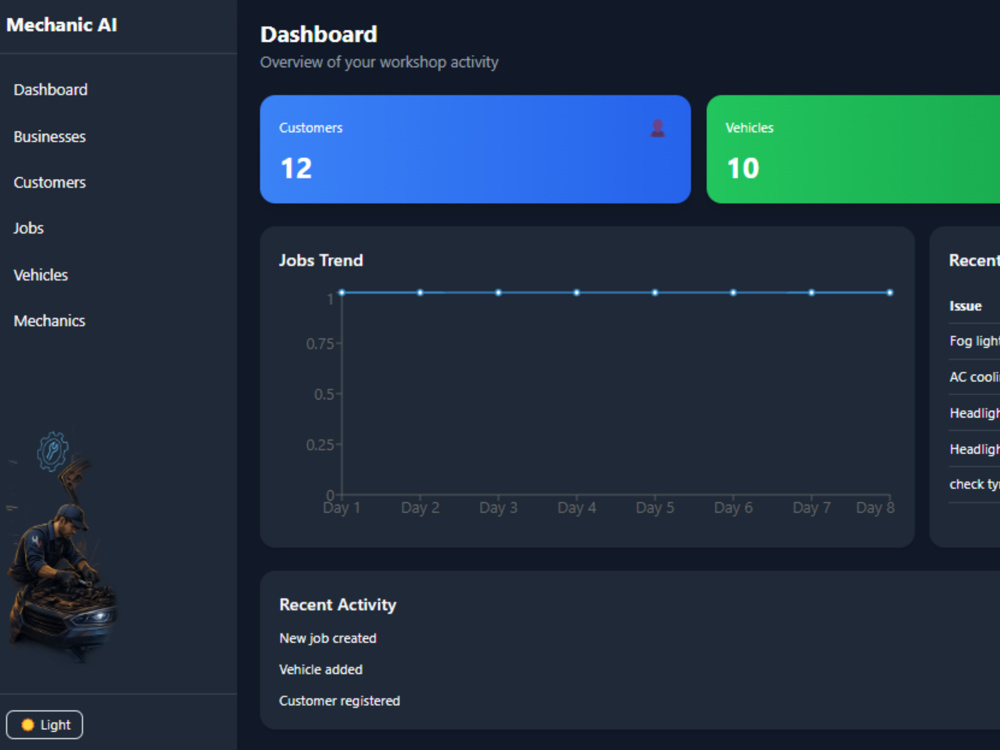1000x750 pixels.
Task: Click the Dashboard page heading
Action: click(x=319, y=34)
